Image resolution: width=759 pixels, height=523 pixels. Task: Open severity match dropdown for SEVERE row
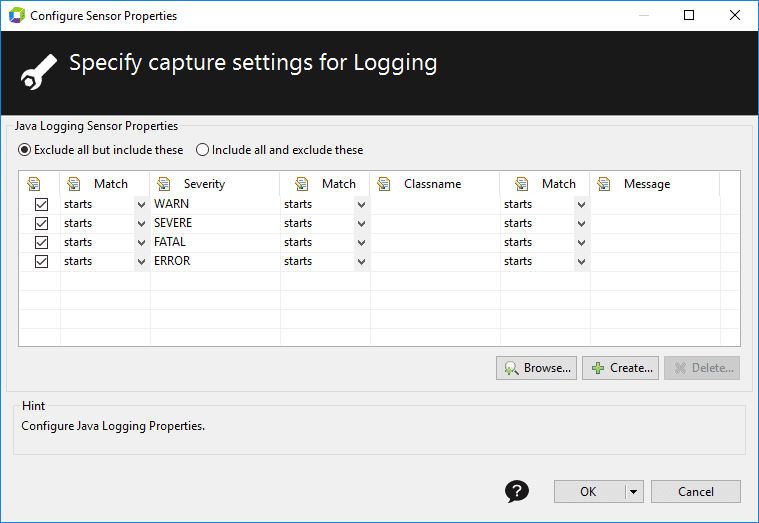[x=141, y=224]
